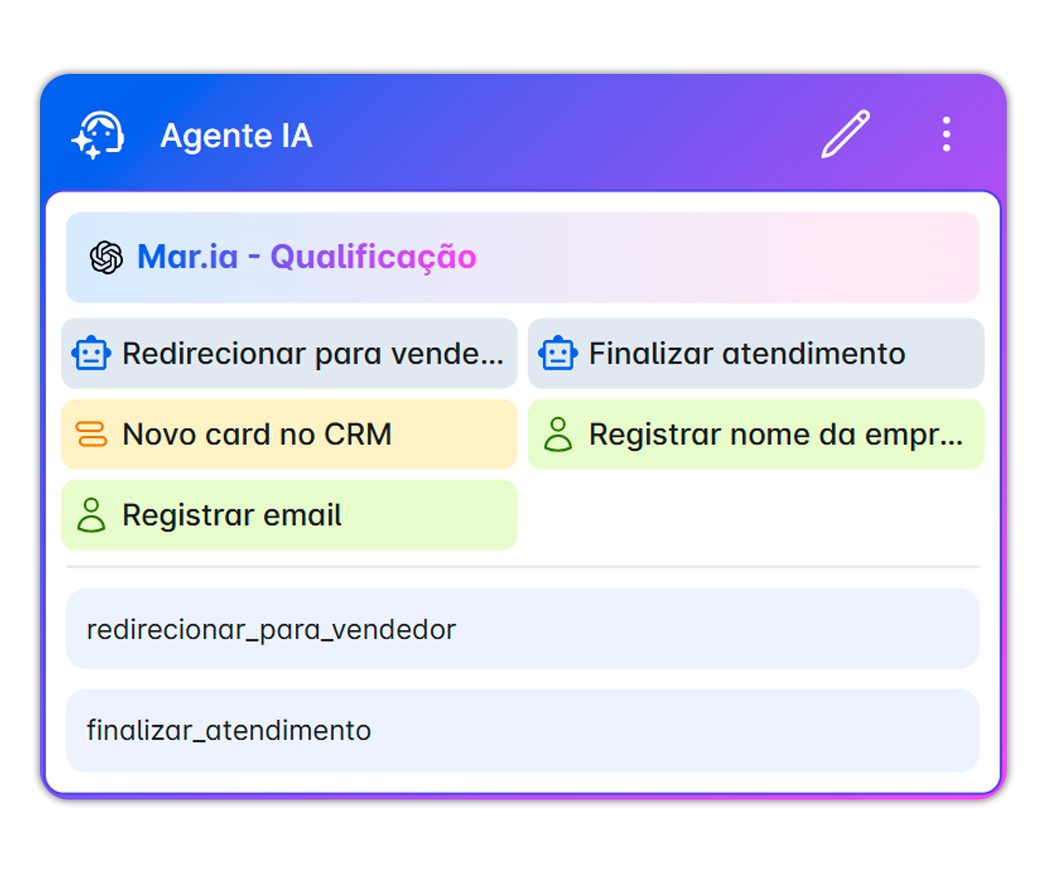The image size is (1046, 873).
Task: Click the Agente IA title text
Action: [x=236, y=136]
